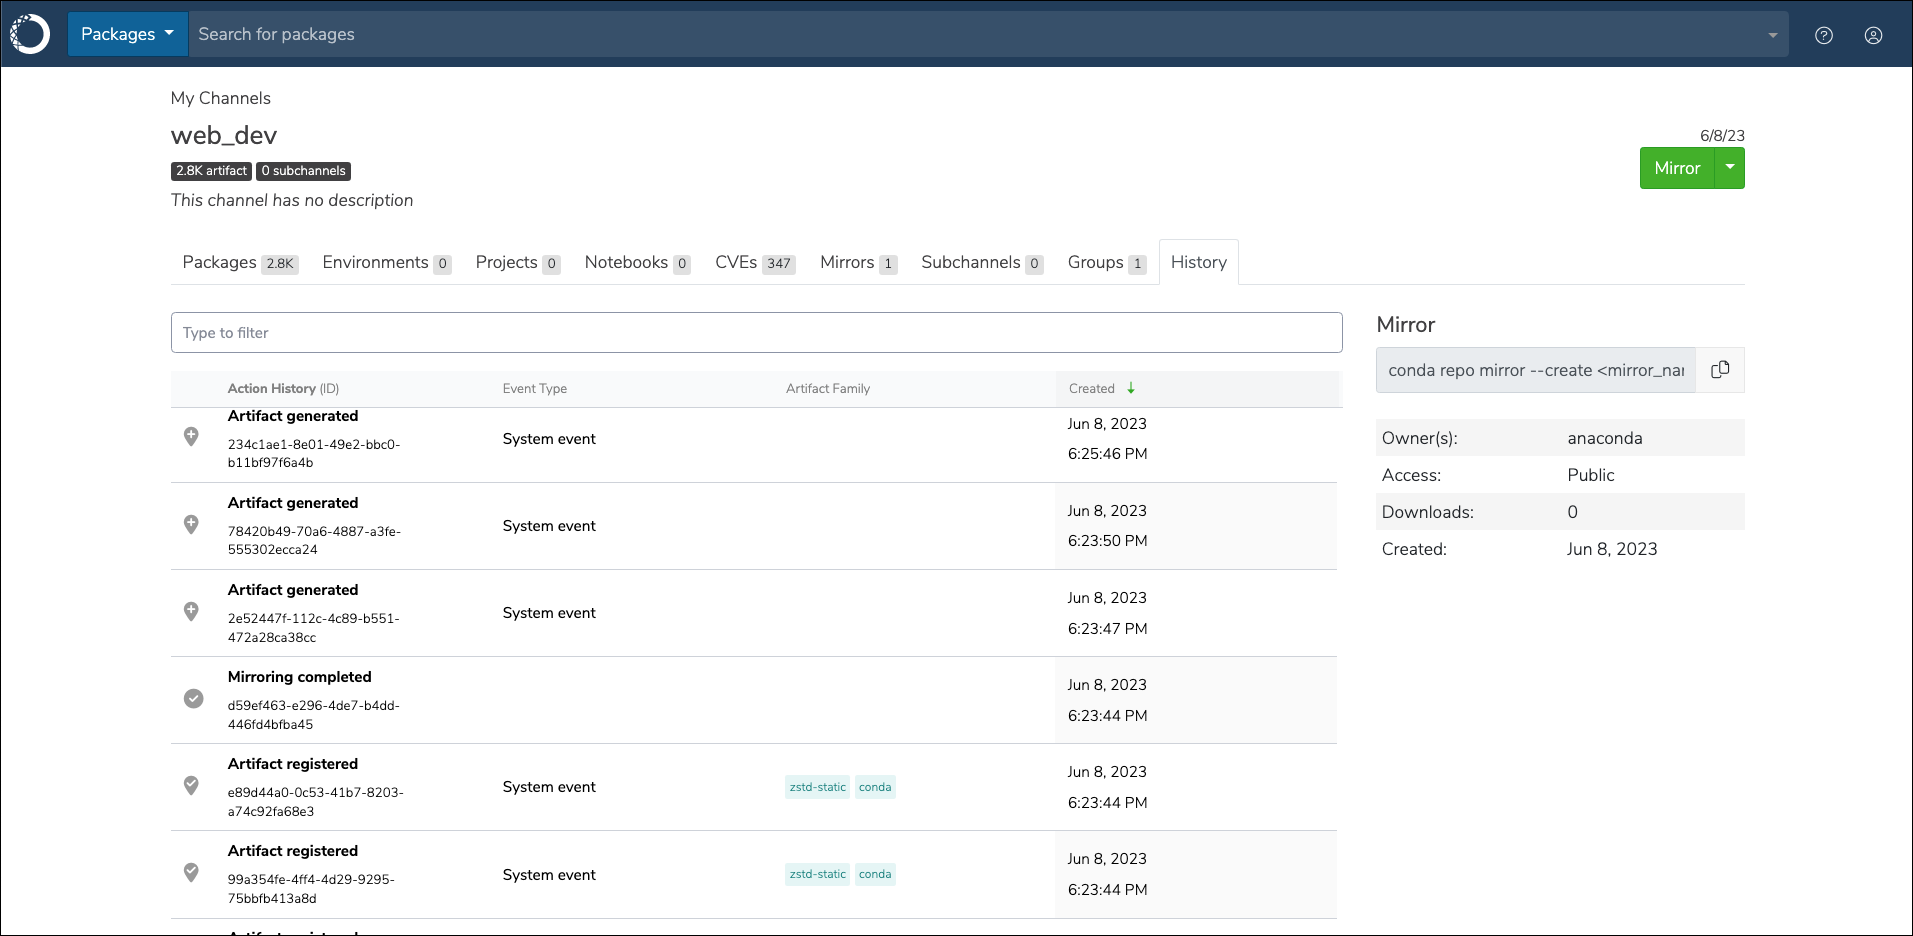Switch to the CVEs tab

point(755,262)
